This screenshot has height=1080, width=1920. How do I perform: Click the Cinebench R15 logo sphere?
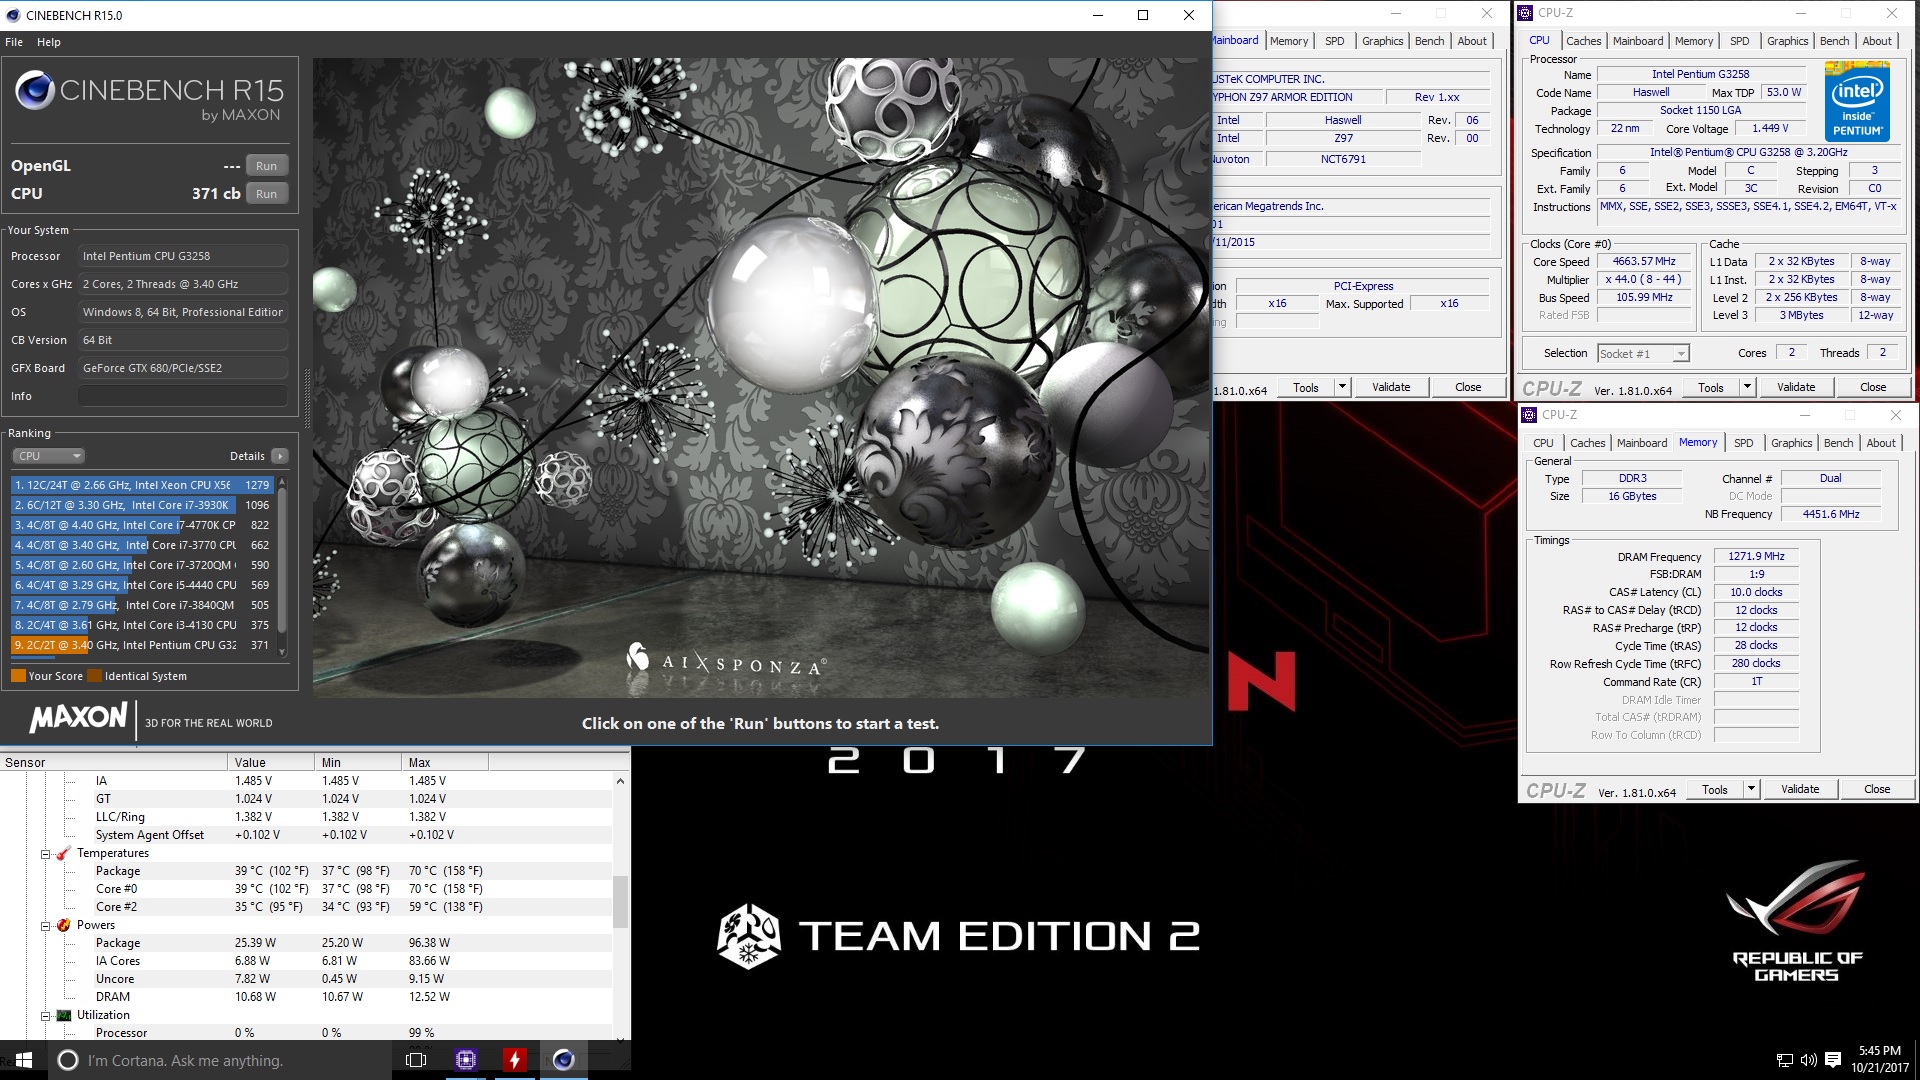(34, 91)
